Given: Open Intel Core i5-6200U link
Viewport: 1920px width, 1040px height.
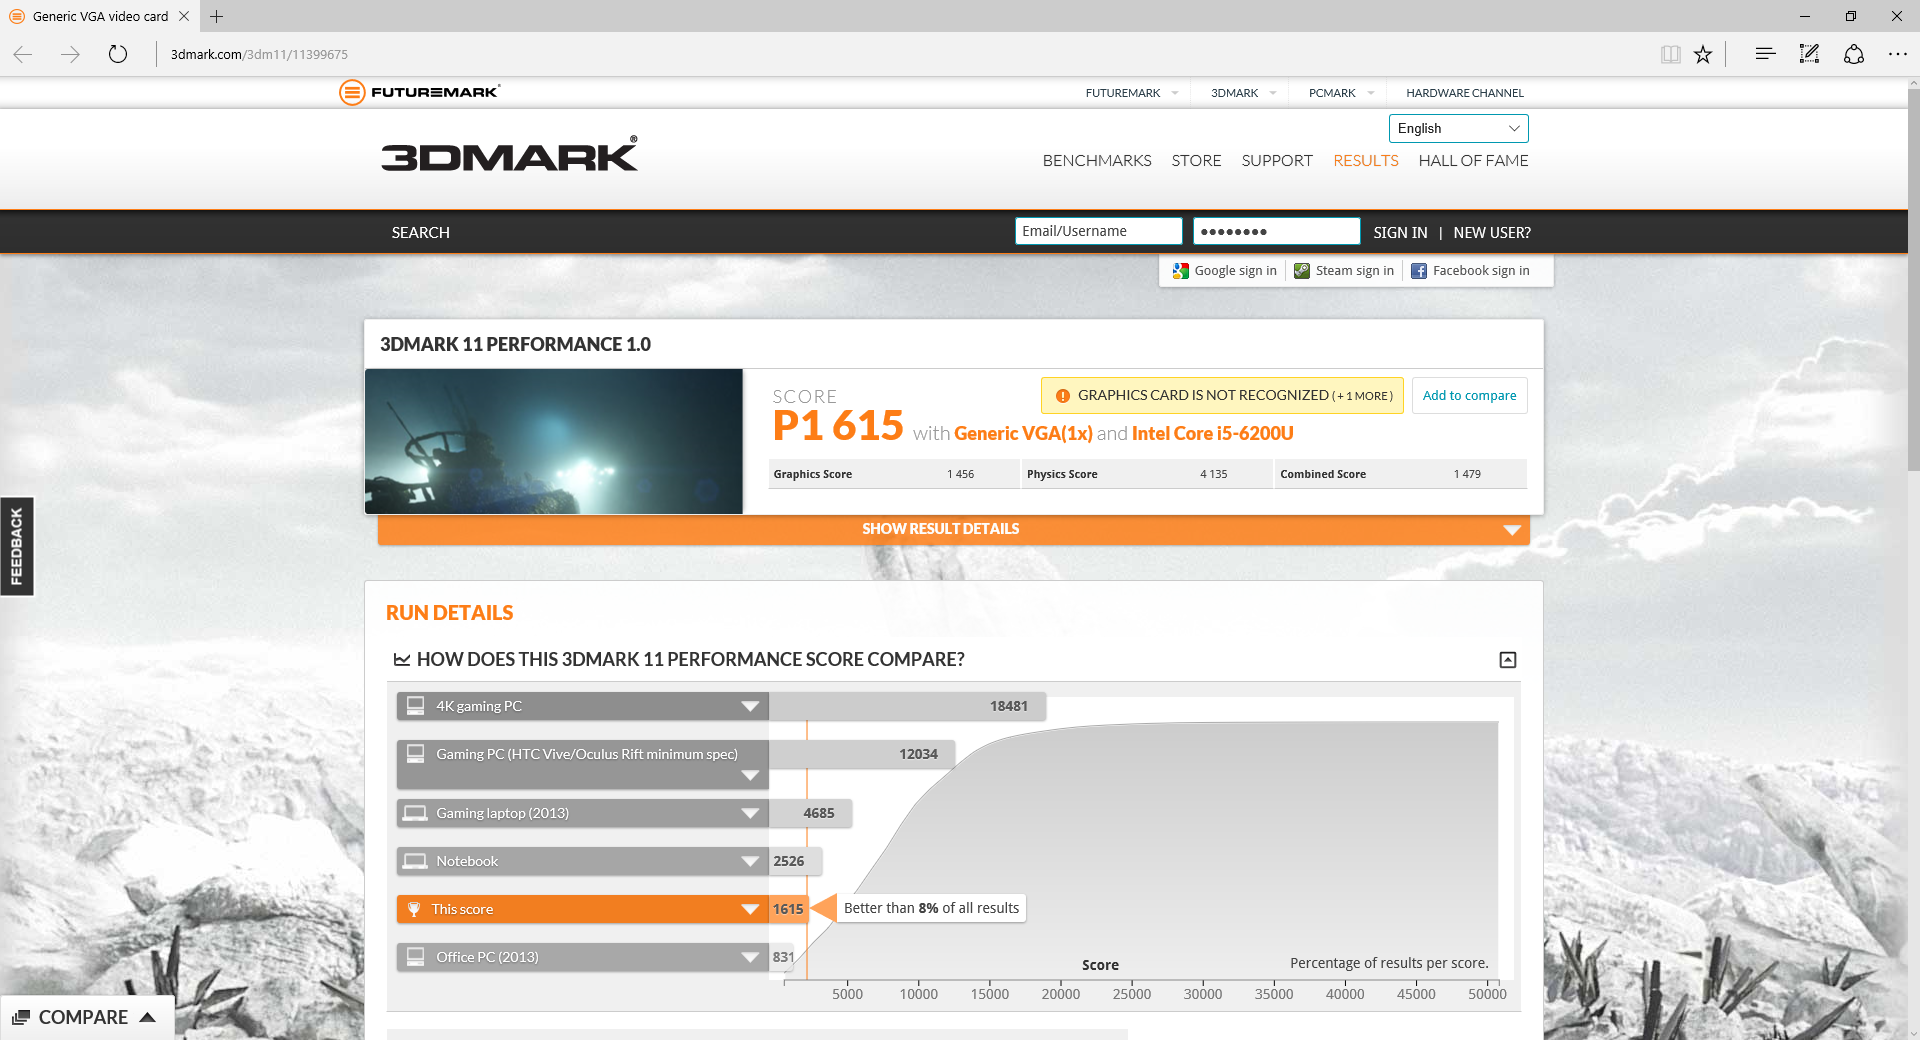Looking at the screenshot, I should pyautogui.click(x=1212, y=433).
